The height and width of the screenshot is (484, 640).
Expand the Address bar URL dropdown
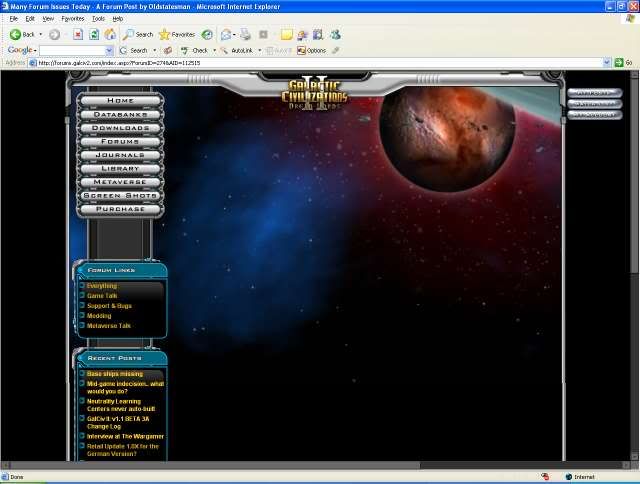click(607, 62)
